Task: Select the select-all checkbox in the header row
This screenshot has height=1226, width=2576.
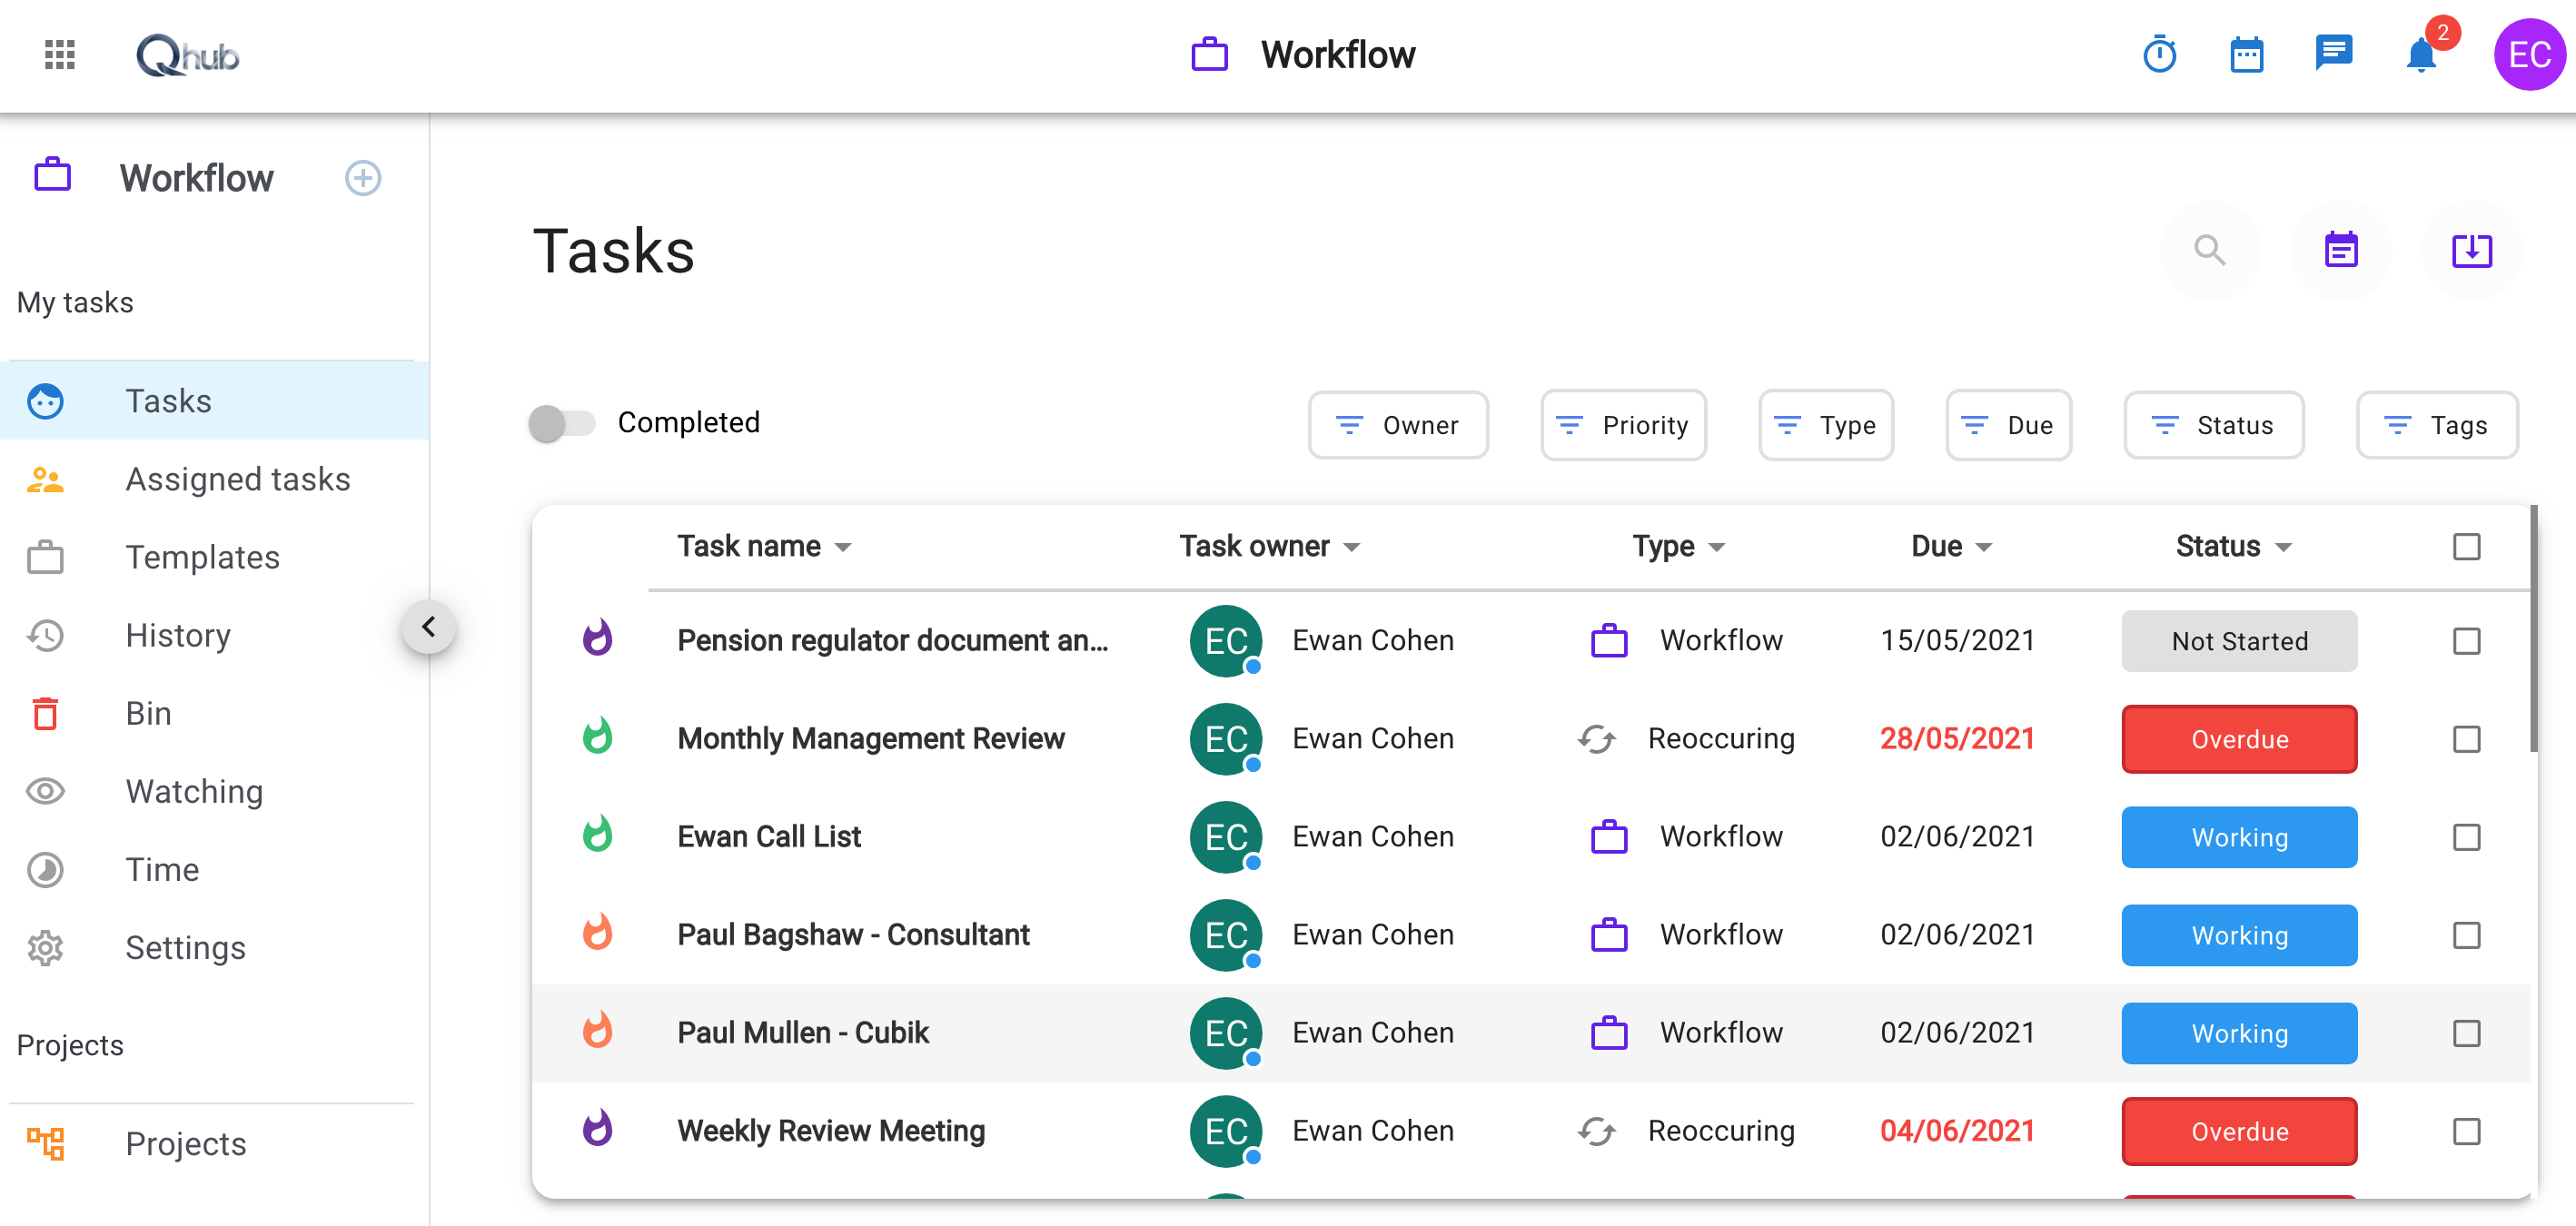Action: point(2469,546)
